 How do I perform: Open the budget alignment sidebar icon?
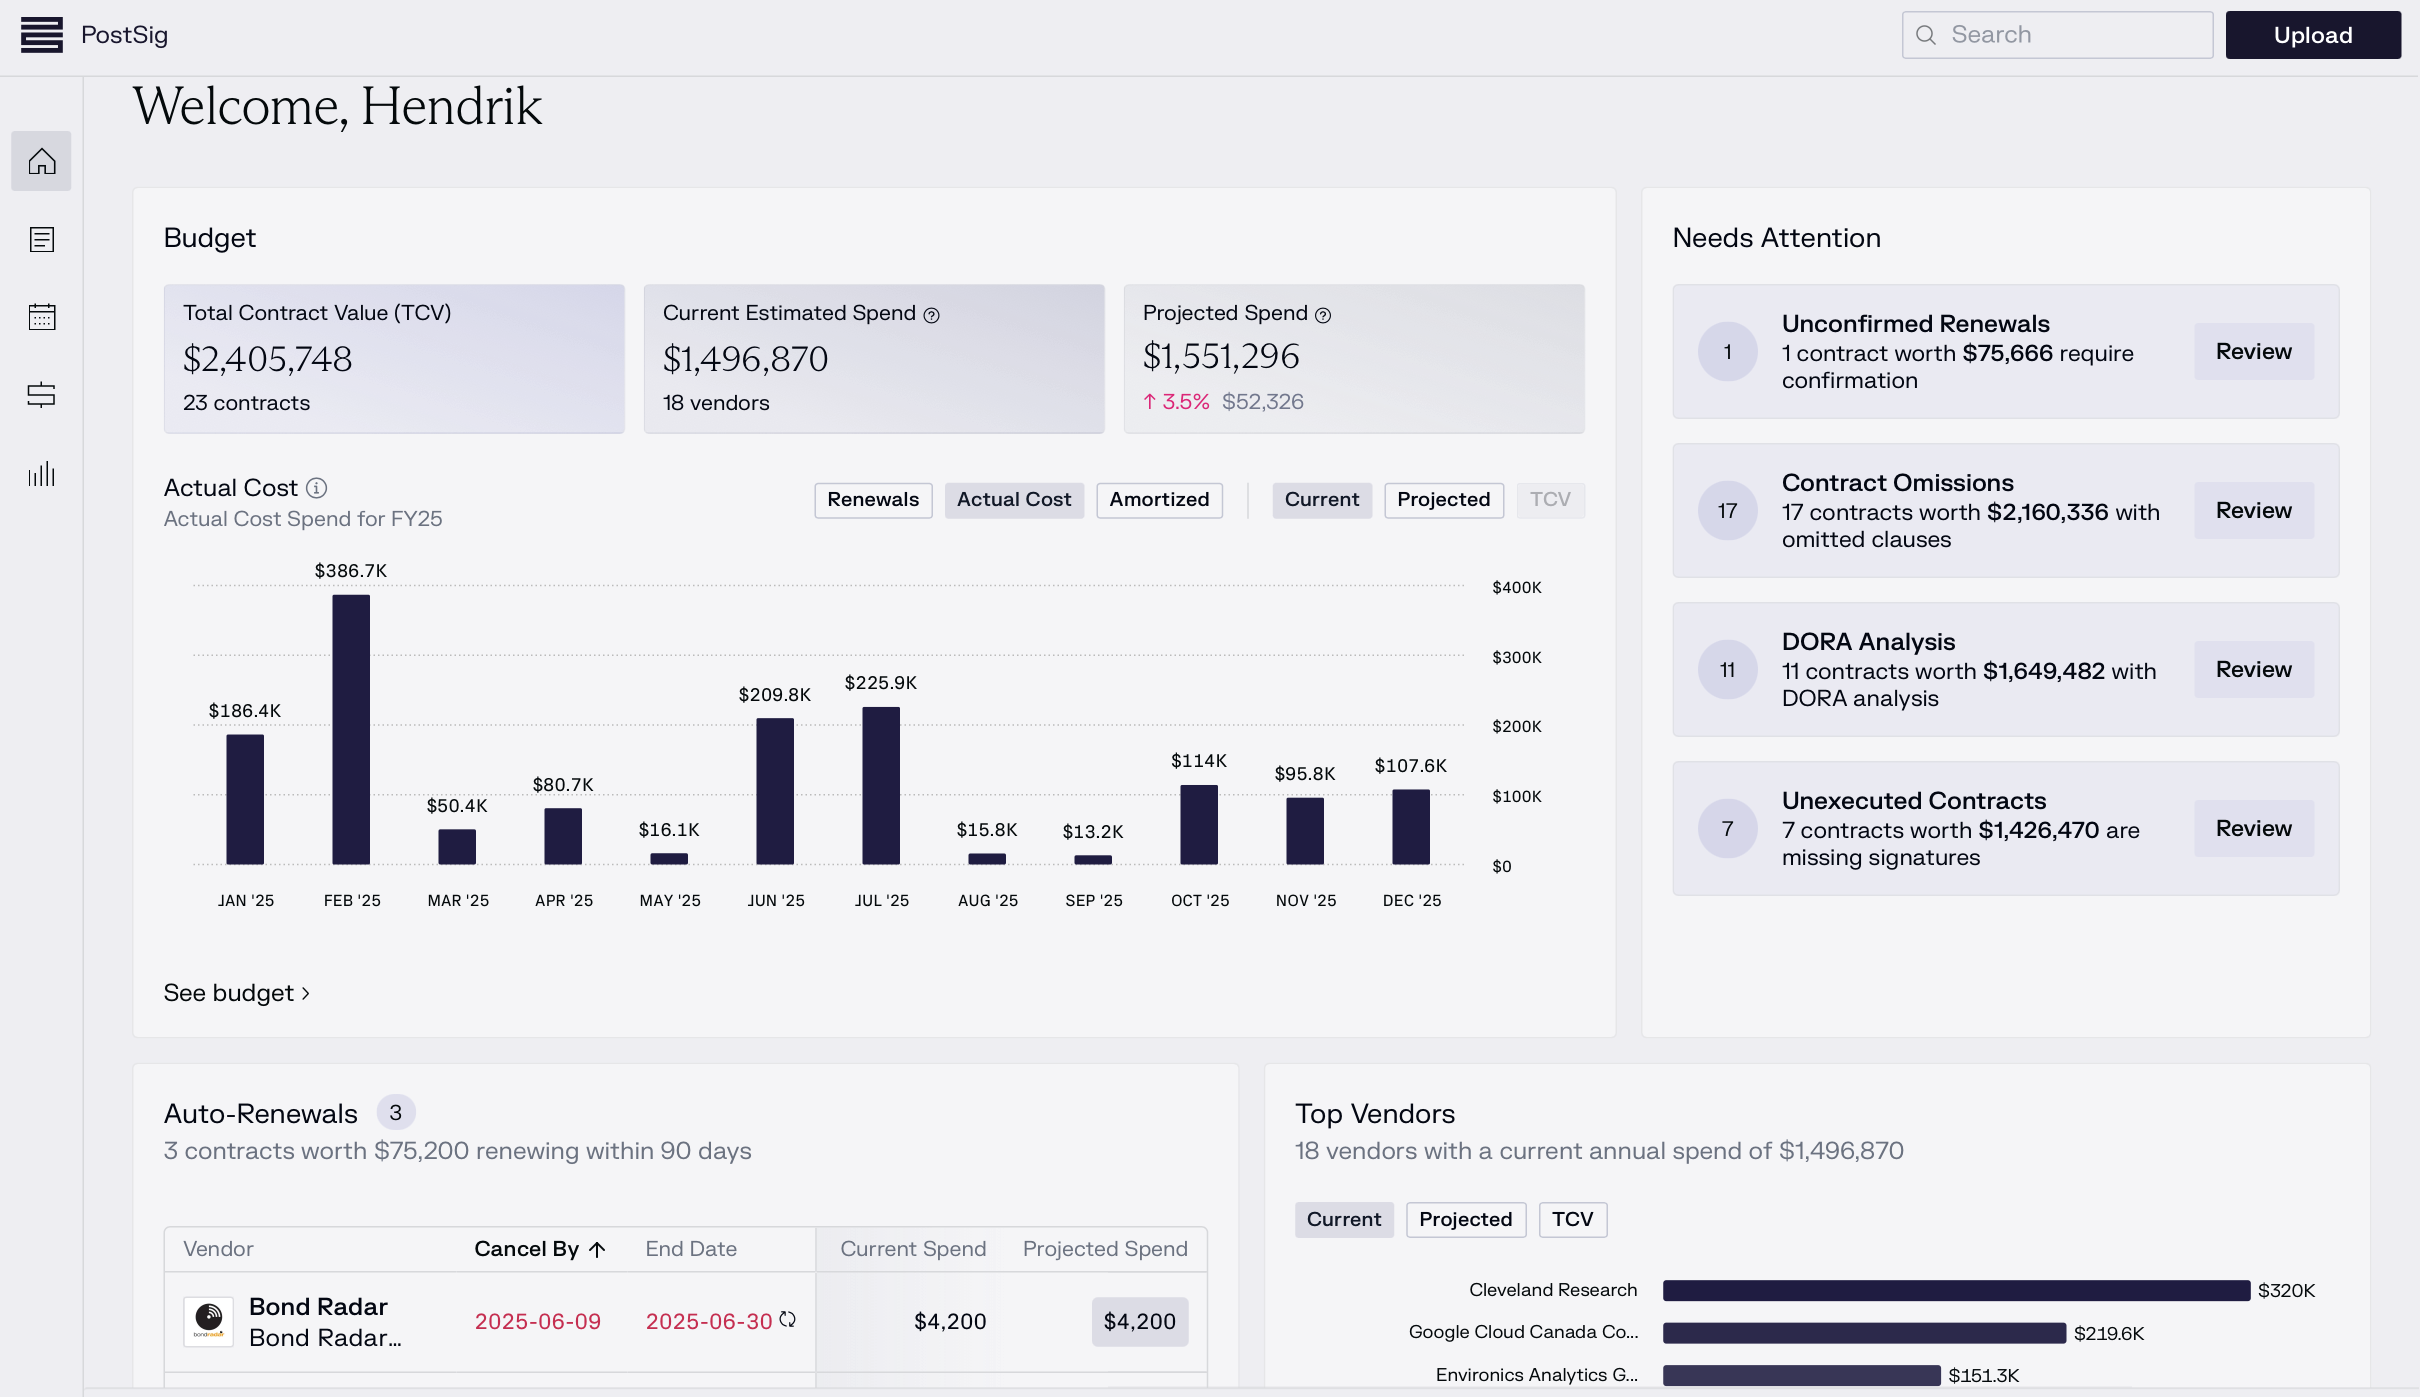tap(41, 395)
